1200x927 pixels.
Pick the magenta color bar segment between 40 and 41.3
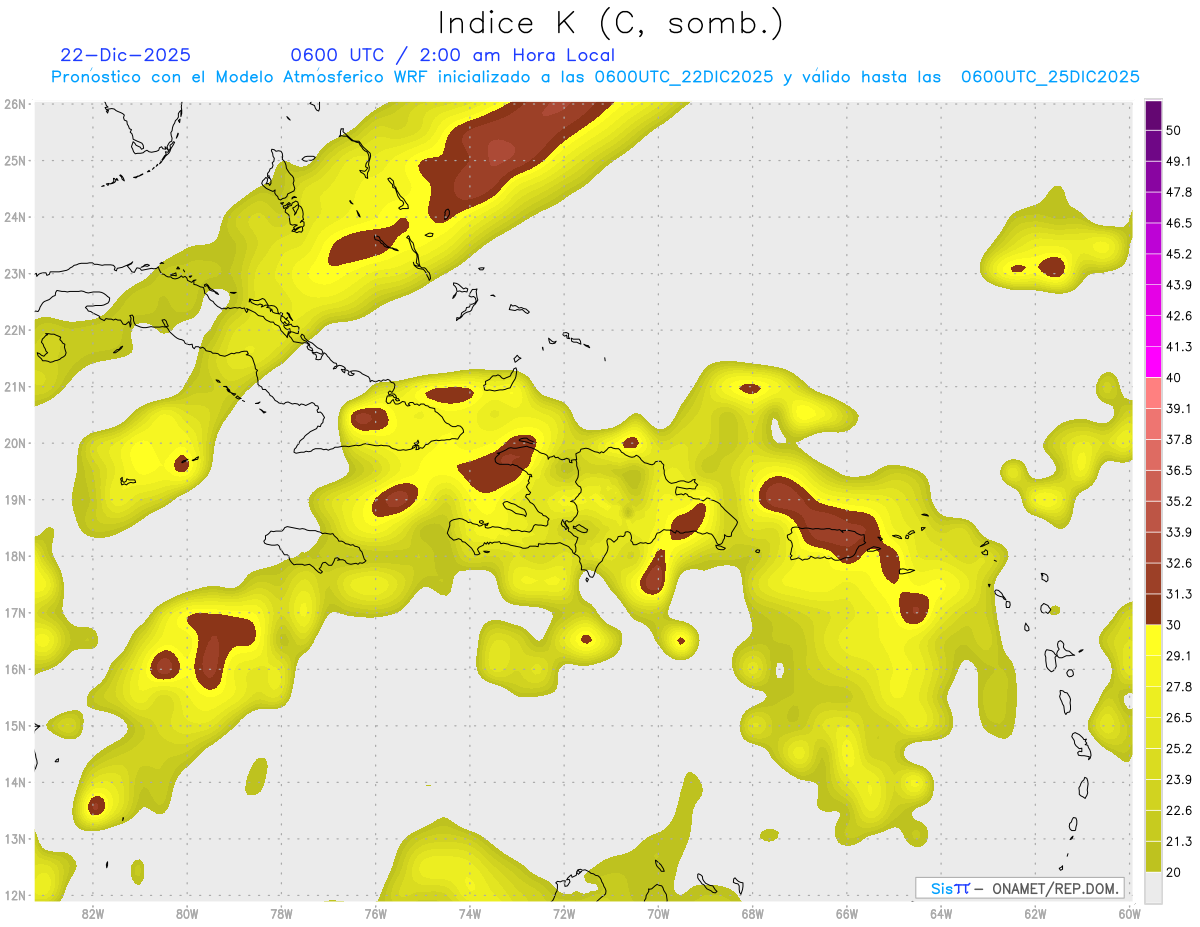[1153, 362]
